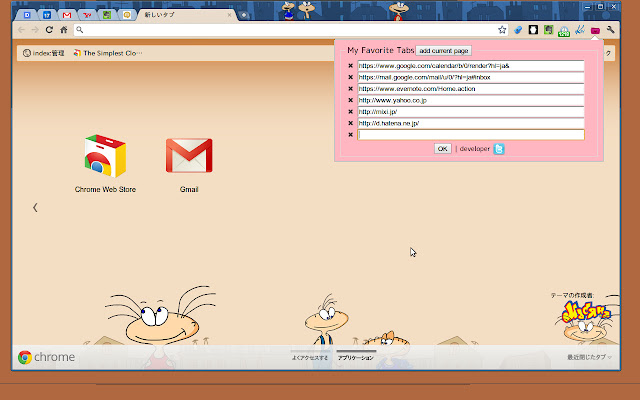Open the developer's Twitter icon
The image size is (640, 400).
click(x=499, y=149)
